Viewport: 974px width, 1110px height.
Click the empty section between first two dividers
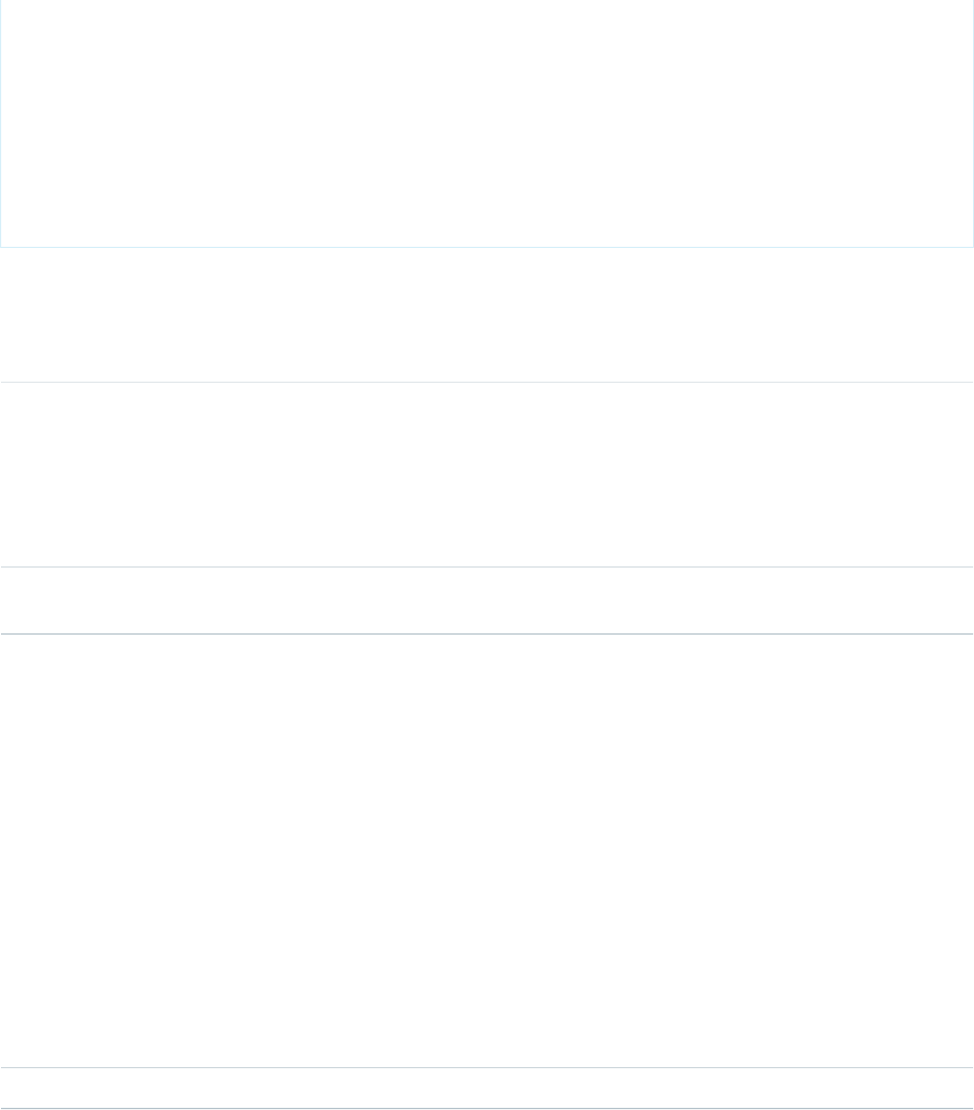coord(487,474)
